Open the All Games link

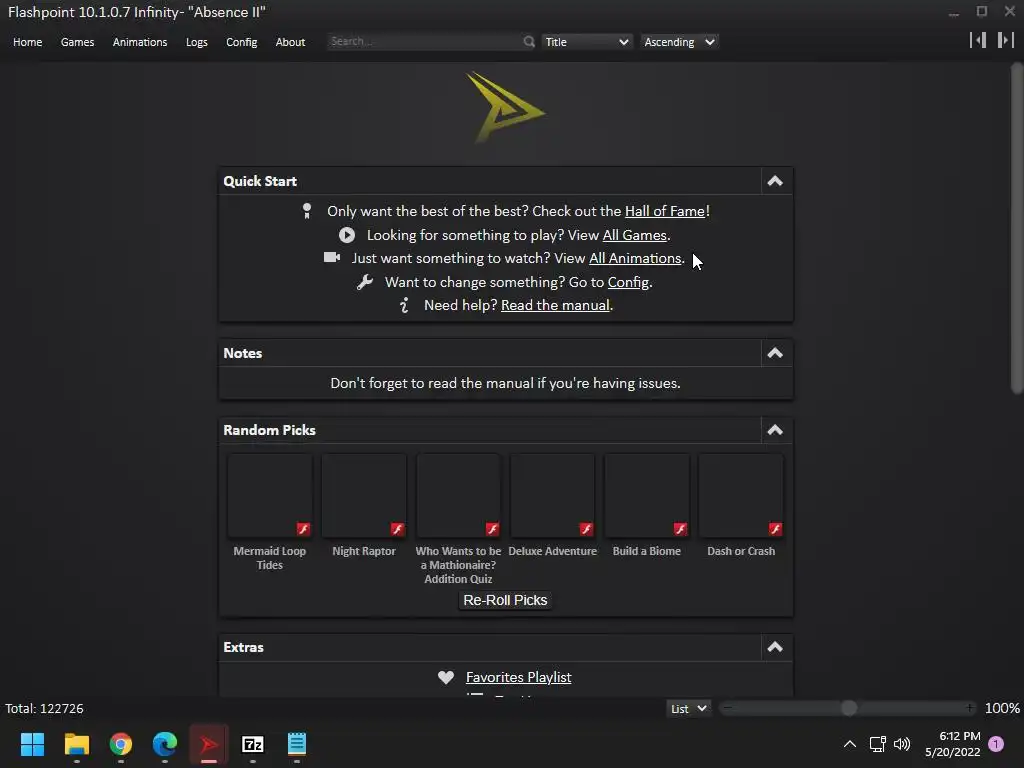[x=634, y=235]
